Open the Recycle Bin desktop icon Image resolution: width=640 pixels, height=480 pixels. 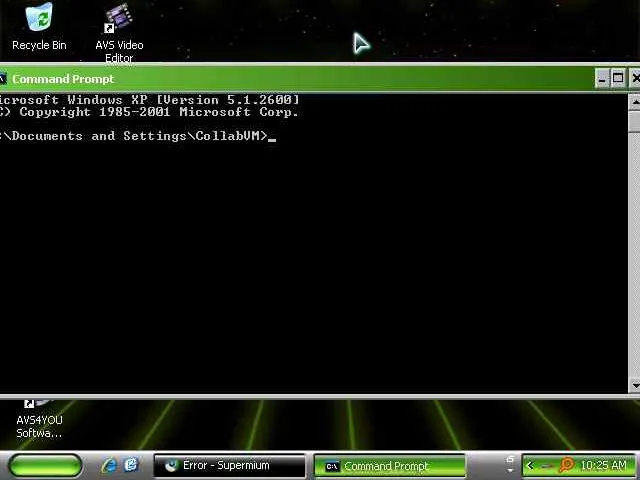39,27
